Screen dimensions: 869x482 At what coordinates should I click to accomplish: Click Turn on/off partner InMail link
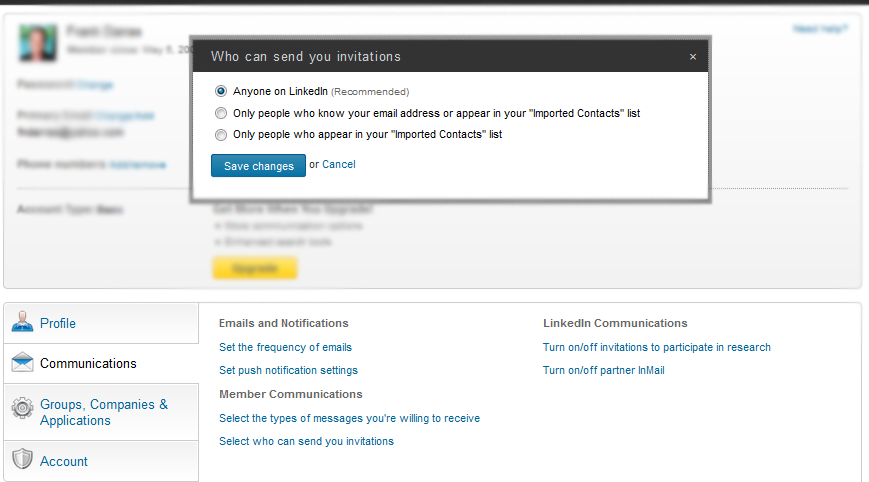(604, 371)
